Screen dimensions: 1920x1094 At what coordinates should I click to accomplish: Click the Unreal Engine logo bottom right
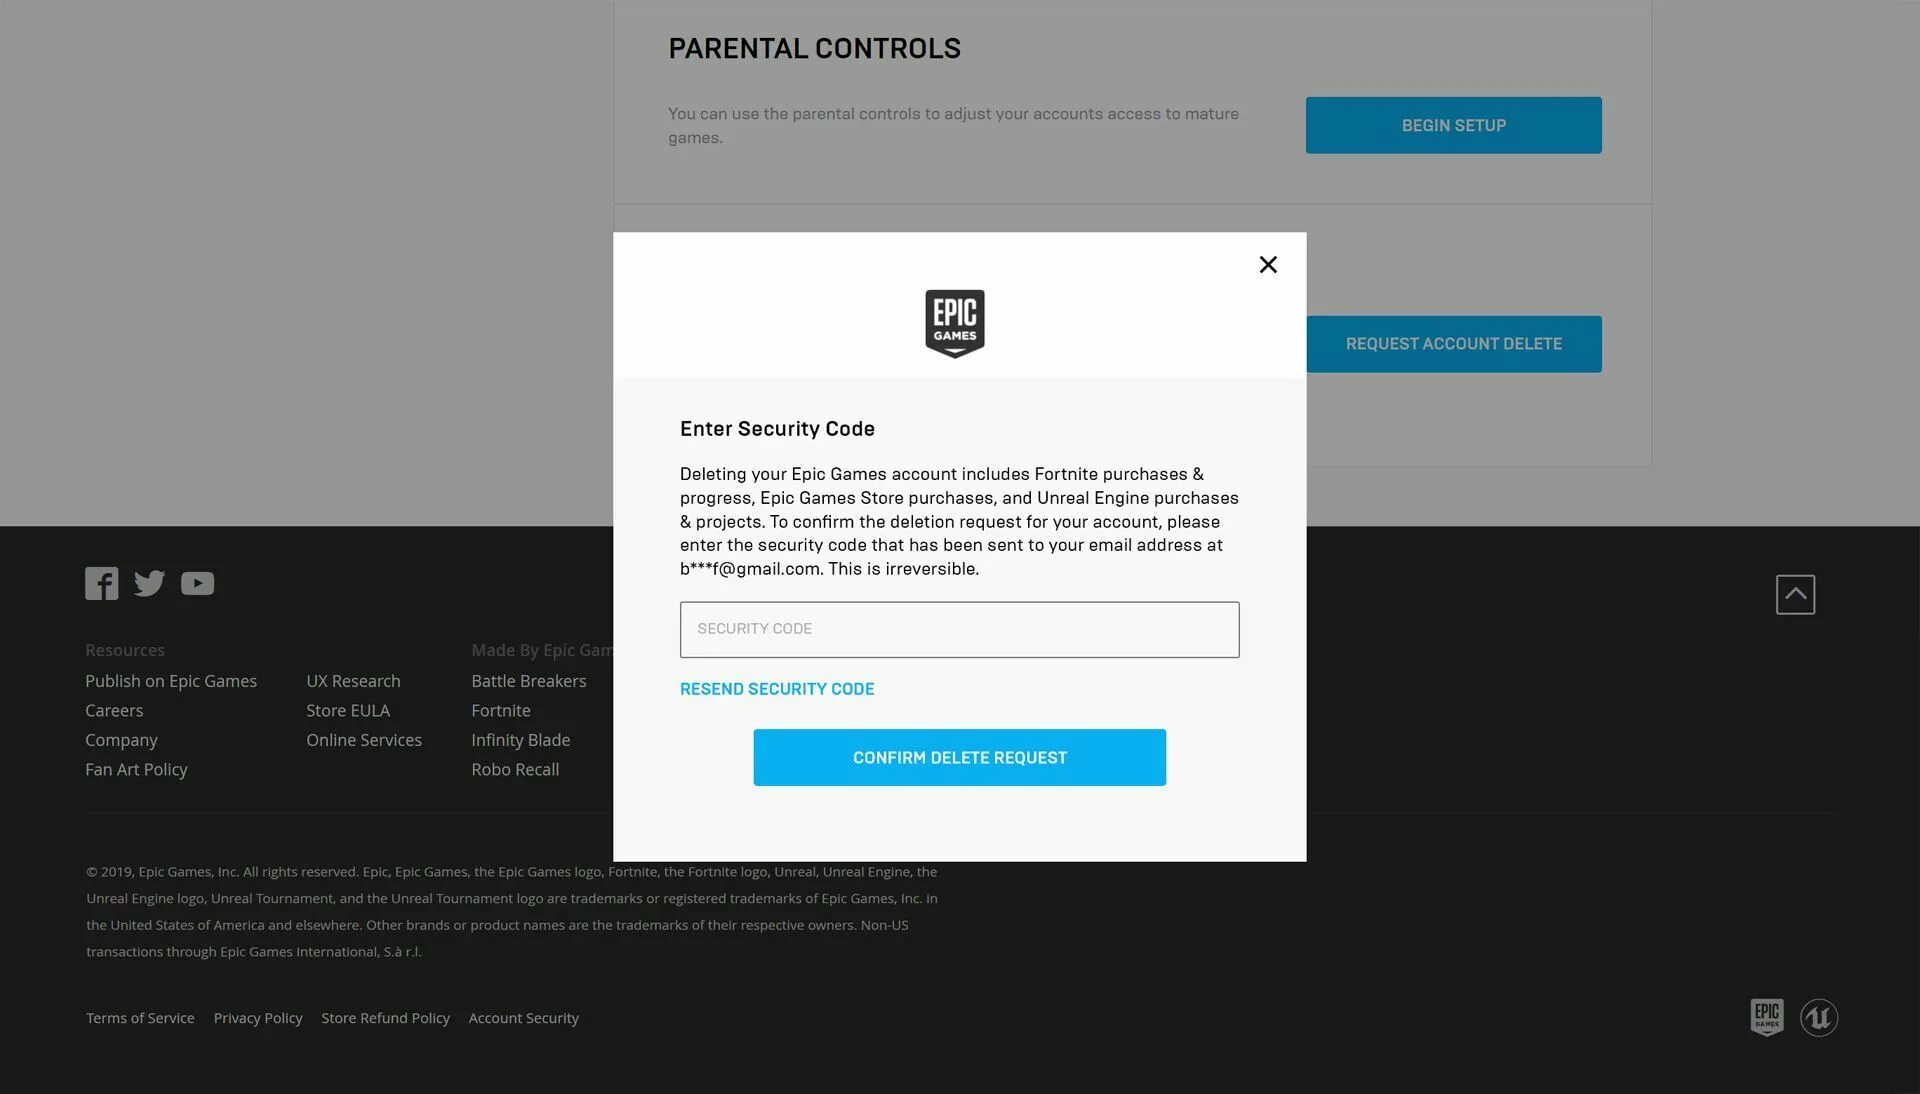[1818, 1018]
